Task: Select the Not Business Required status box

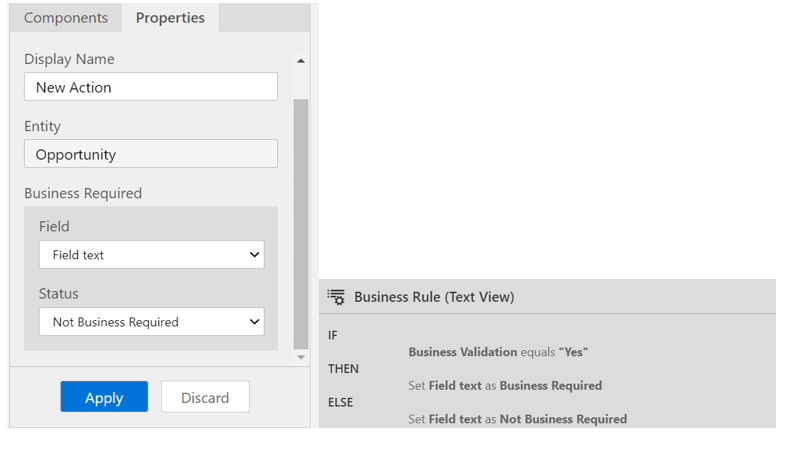Action: (x=152, y=322)
